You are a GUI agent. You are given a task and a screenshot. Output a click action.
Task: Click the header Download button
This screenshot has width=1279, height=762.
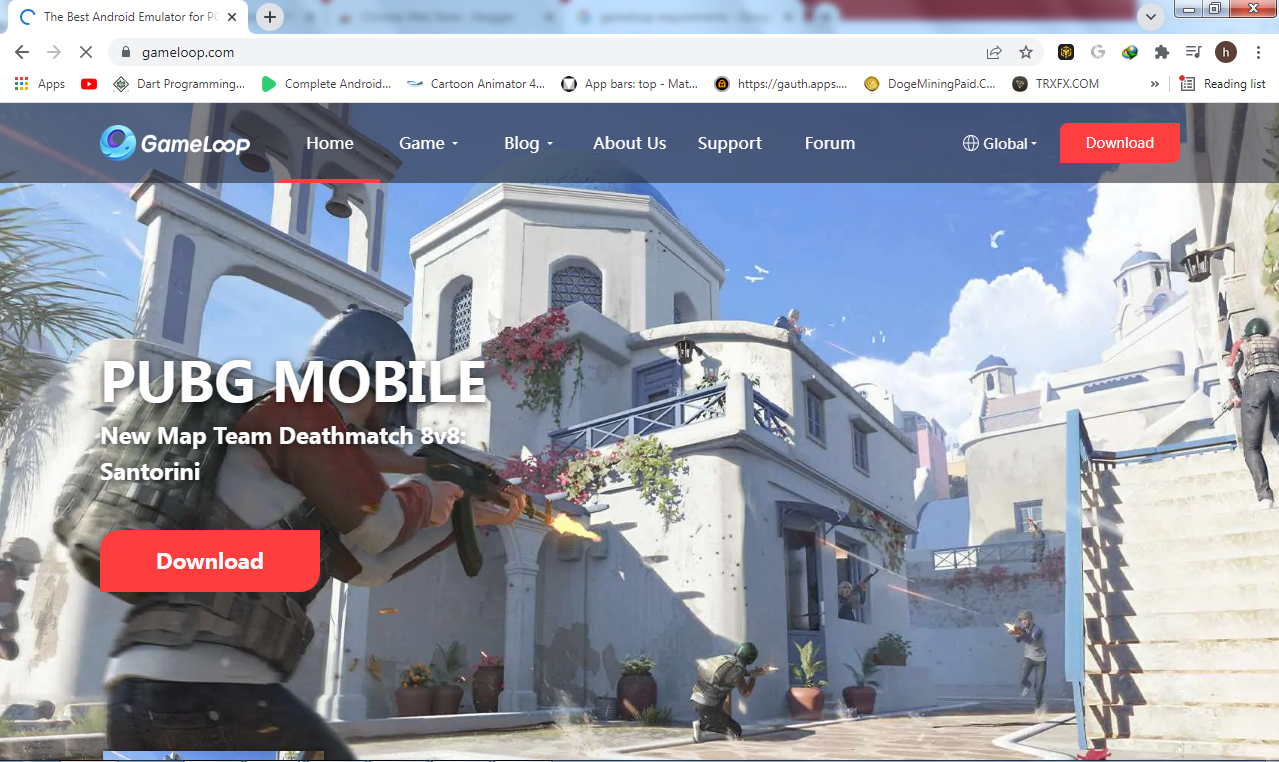tap(1119, 143)
